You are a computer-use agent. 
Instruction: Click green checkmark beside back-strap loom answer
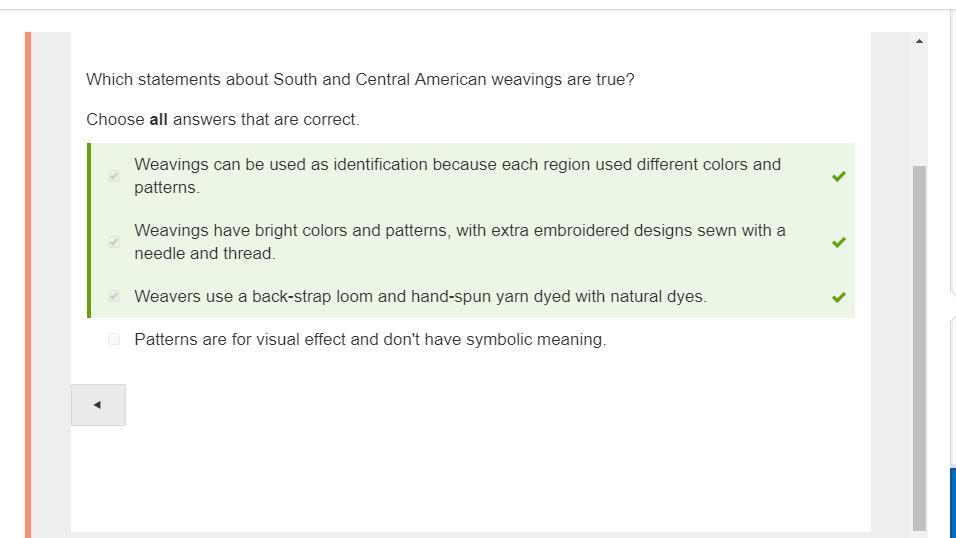[x=839, y=297]
